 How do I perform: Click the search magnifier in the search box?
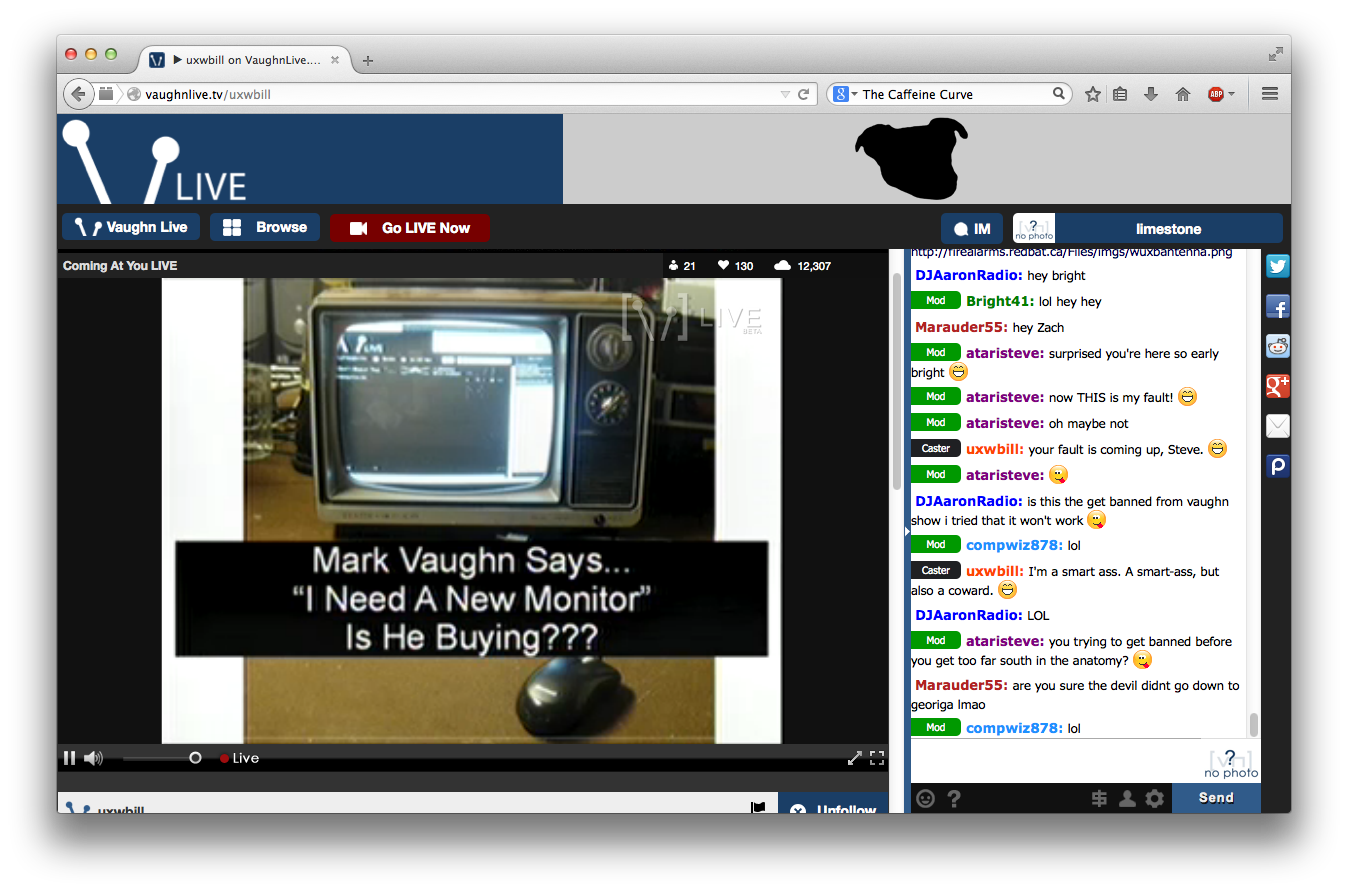click(1059, 94)
